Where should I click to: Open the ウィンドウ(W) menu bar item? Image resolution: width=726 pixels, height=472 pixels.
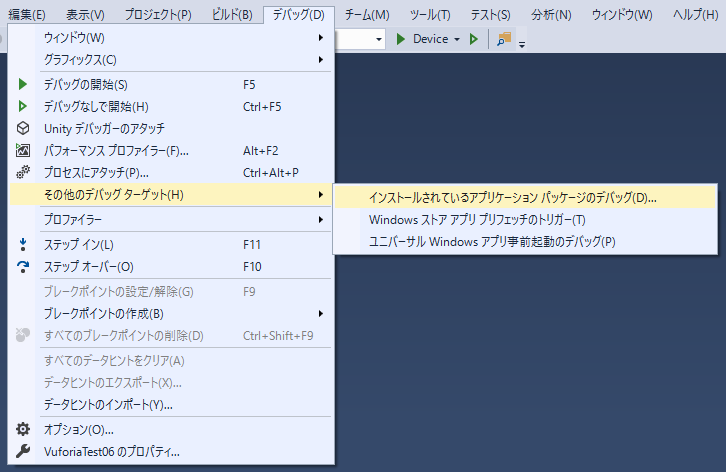(x=622, y=15)
